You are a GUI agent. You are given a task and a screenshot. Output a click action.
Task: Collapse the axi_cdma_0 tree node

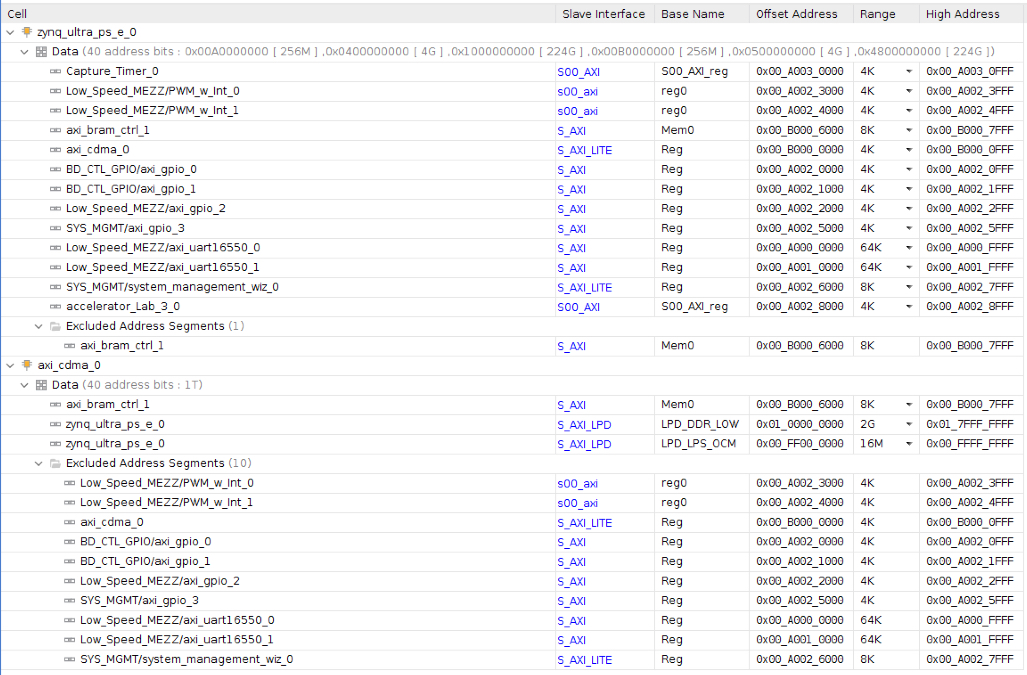(x=11, y=365)
